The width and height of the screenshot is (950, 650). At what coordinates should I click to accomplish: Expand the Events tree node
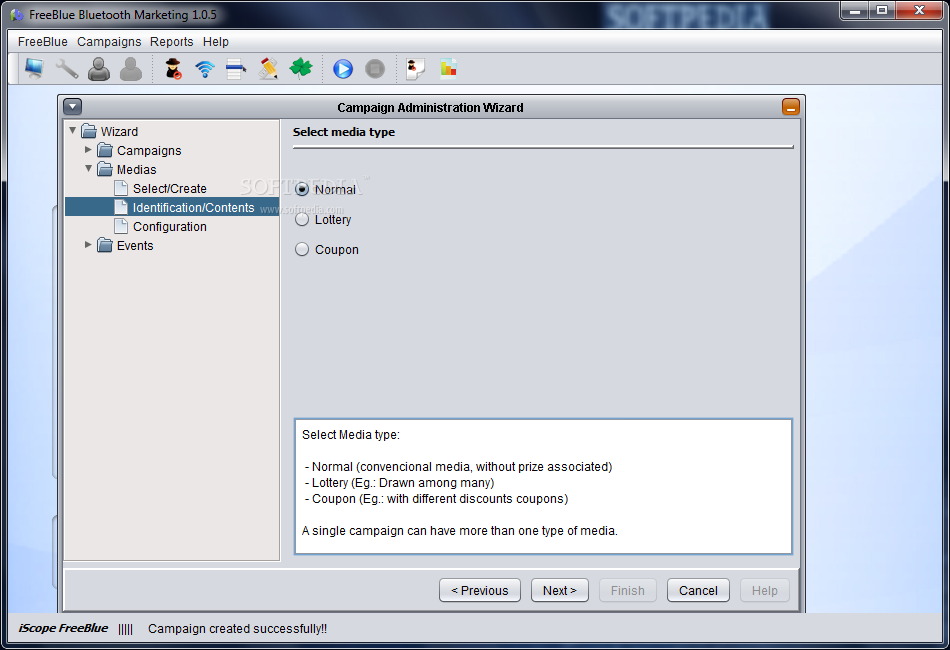[88, 244]
